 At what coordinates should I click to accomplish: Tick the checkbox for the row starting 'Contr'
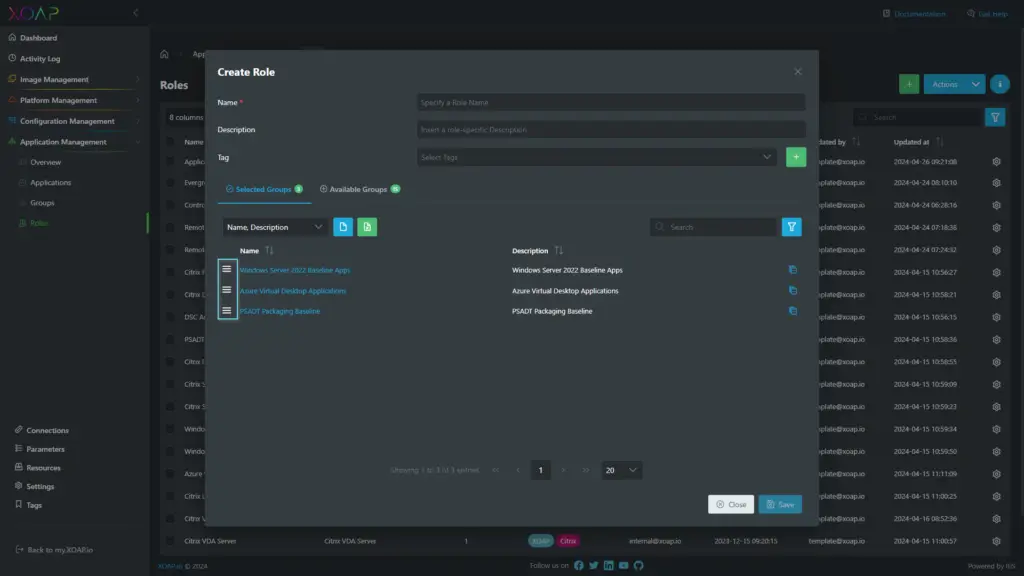tap(170, 205)
